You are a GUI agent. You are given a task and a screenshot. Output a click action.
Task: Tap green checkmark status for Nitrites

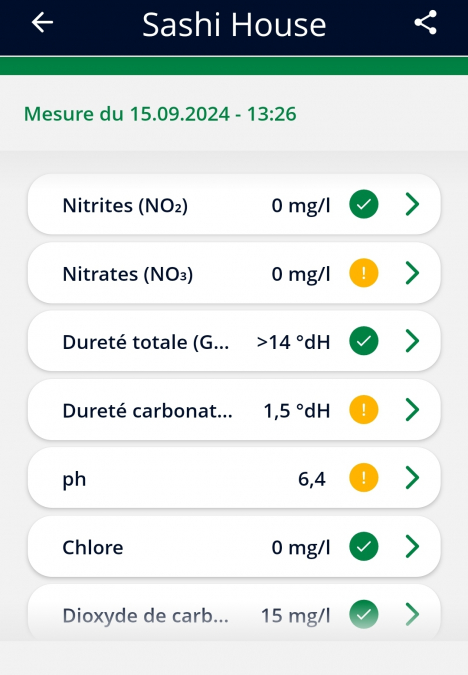(364, 204)
